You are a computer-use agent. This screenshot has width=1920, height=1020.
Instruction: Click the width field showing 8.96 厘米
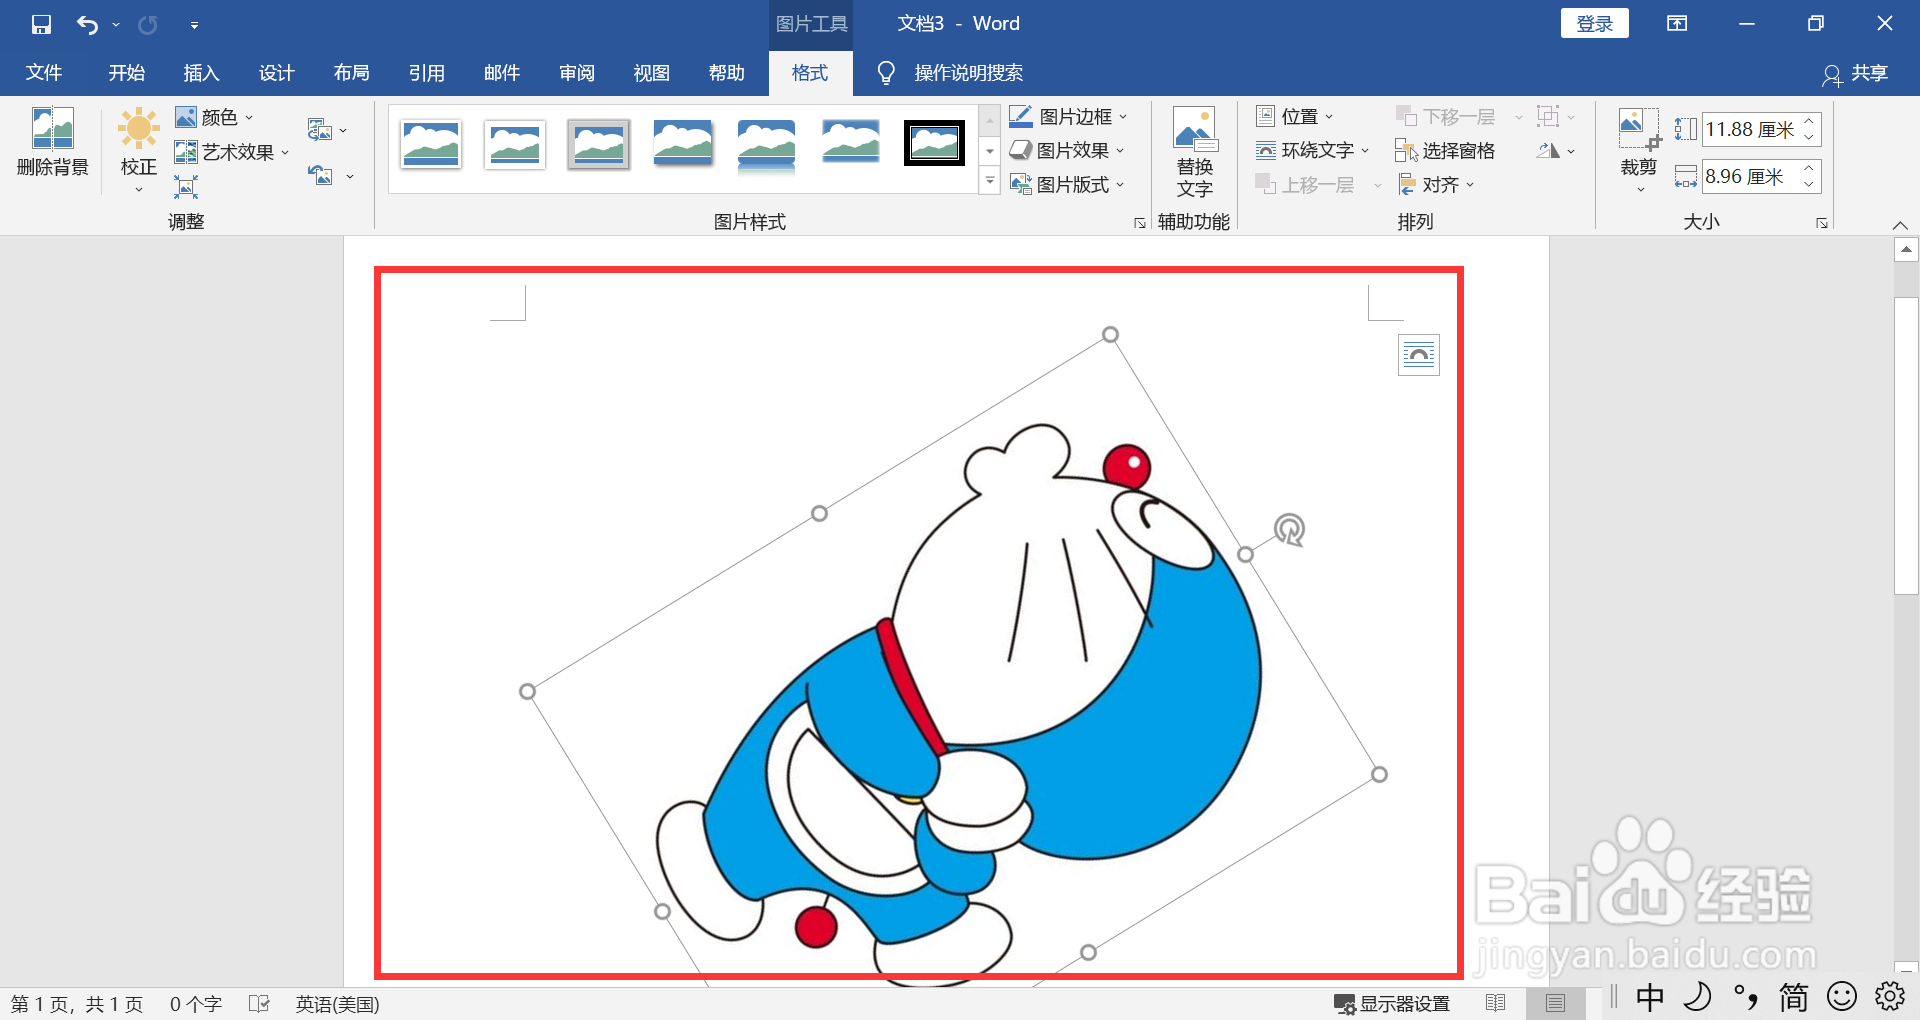(x=1751, y=176)
